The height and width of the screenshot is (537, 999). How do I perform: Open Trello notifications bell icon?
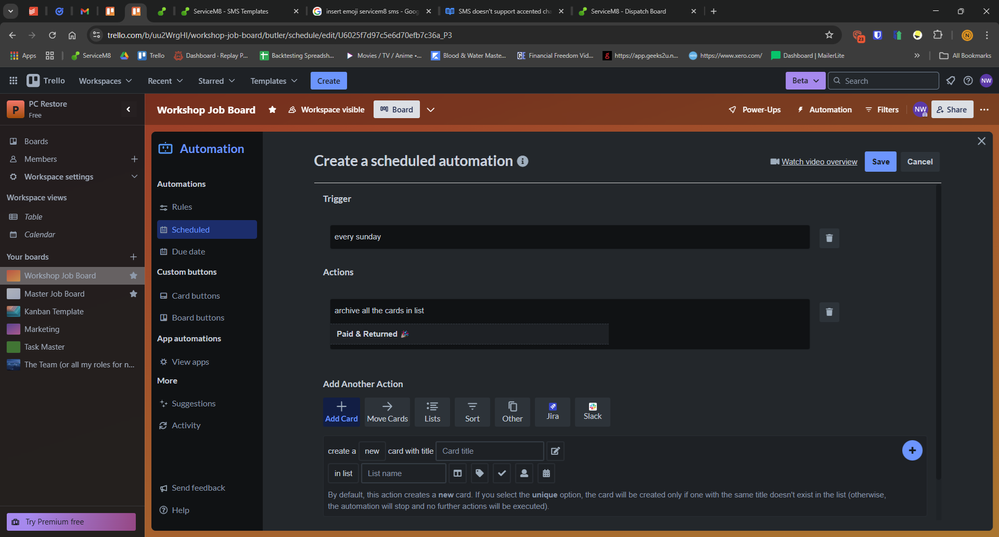click(951, 81)
